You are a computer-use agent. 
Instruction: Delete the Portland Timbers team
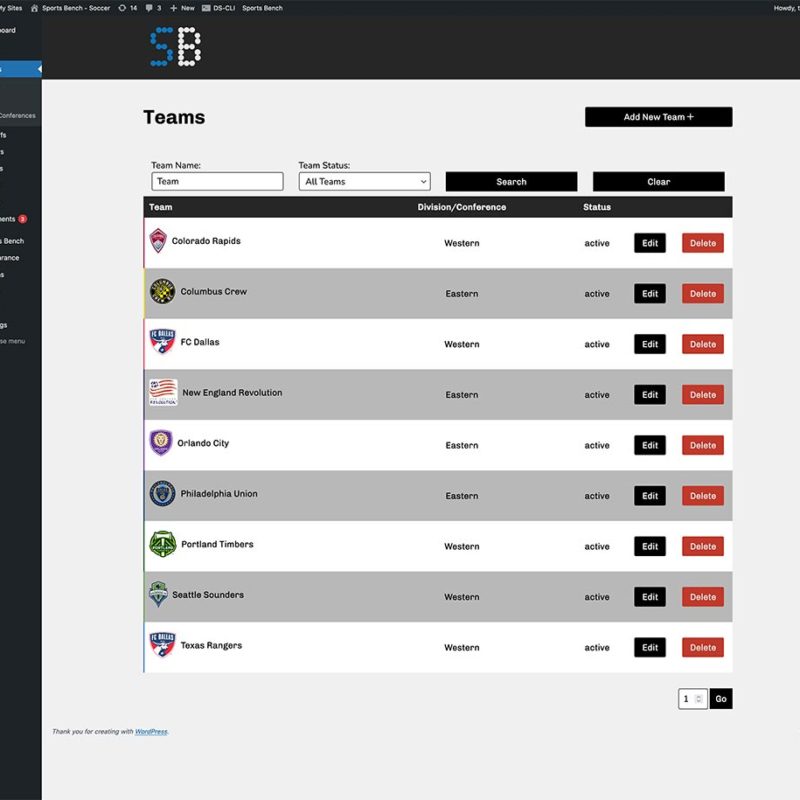pyautogui.click(x=703, y=546)
